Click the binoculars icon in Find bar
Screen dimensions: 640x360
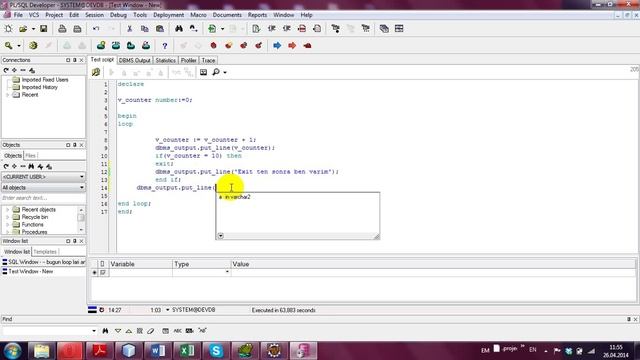[x=105, y=331]
